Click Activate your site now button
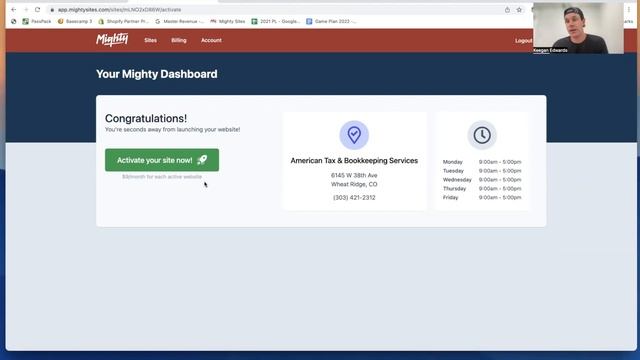 point(162,160)
